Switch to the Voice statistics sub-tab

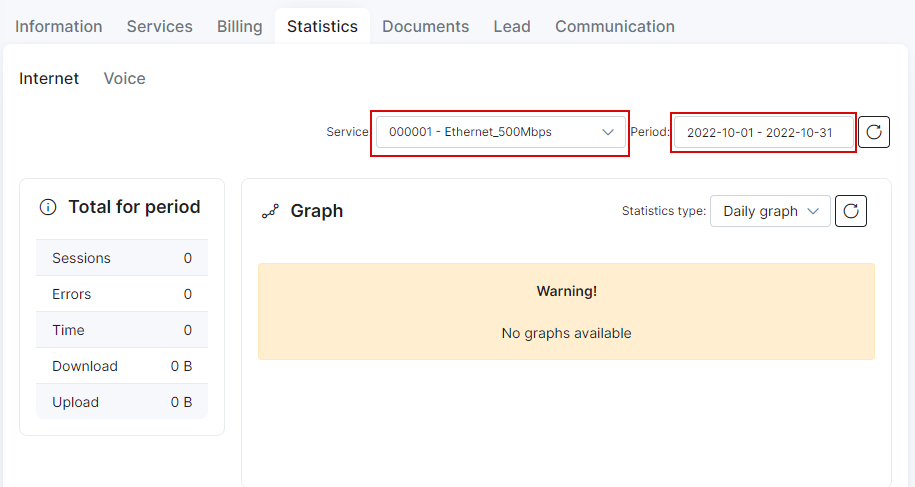tap(124, 78)
